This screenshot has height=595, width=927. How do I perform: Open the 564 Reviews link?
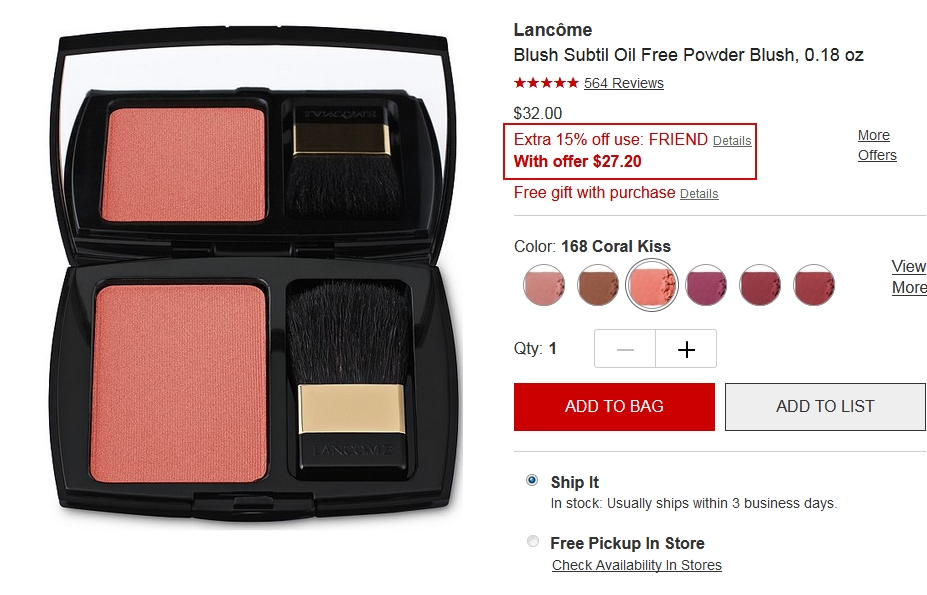624,83
